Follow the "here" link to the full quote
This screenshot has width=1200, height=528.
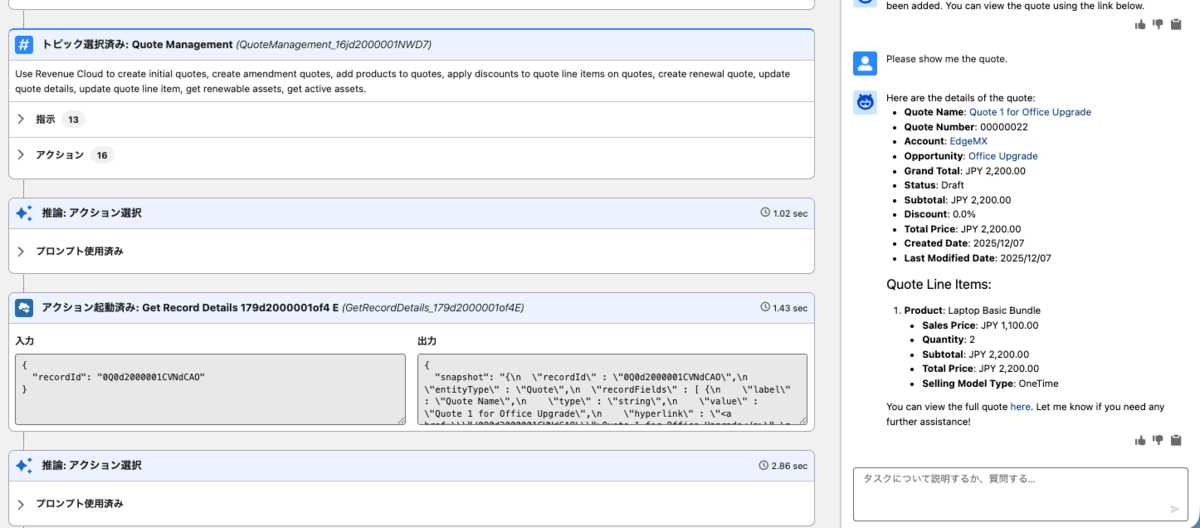(1020, 407)
